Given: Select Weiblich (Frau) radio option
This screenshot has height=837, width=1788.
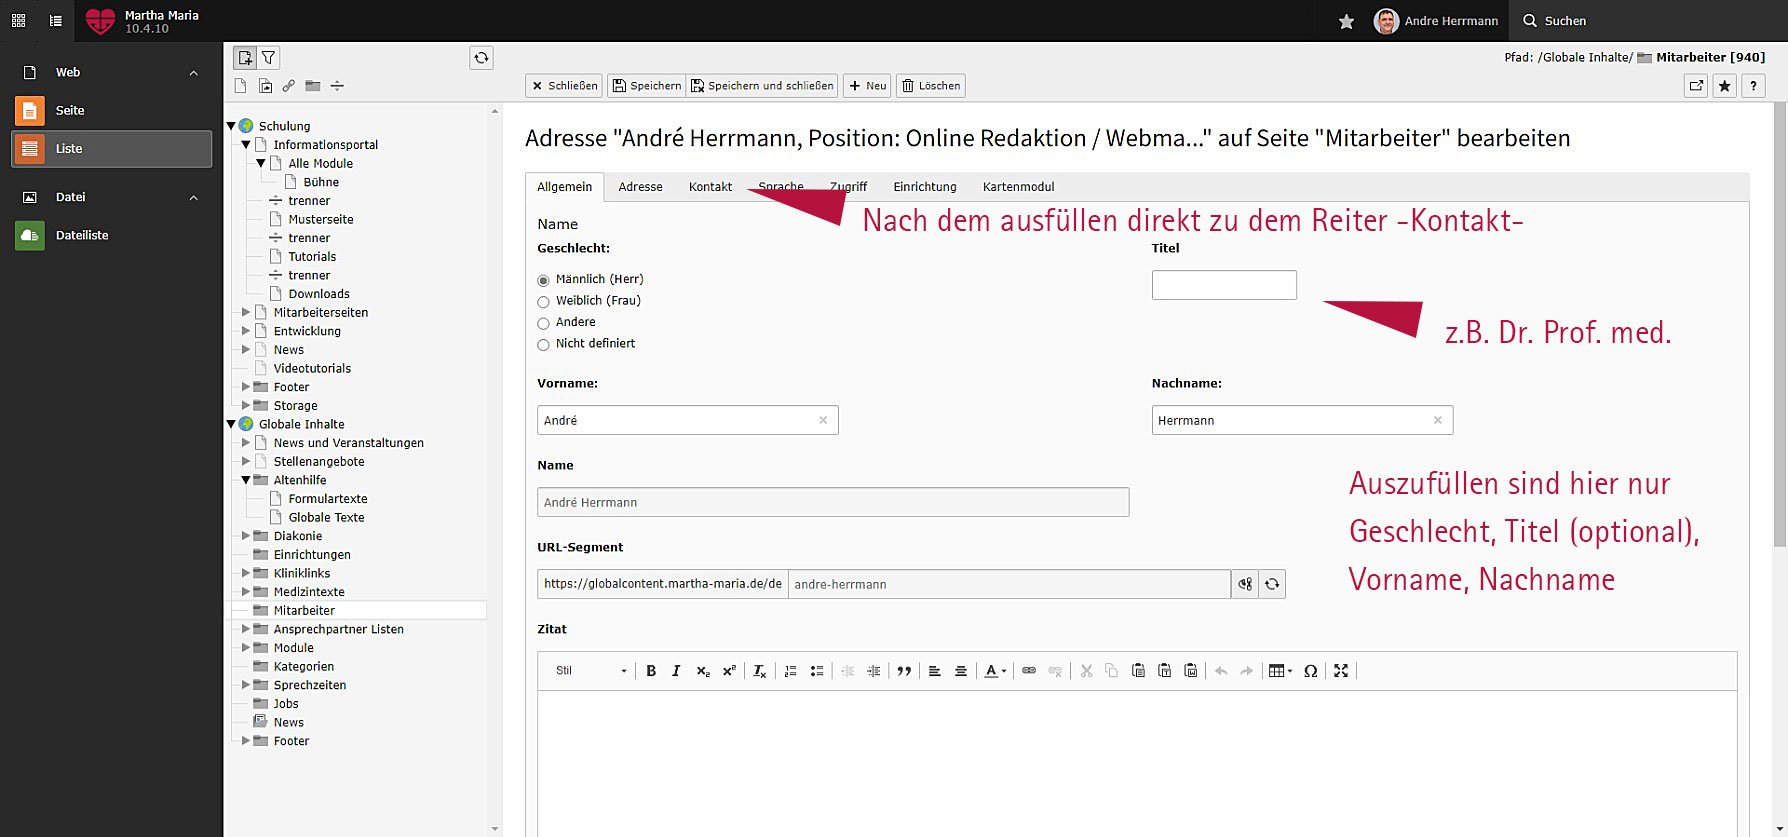Looking at the screenshot, I should 544,302.
